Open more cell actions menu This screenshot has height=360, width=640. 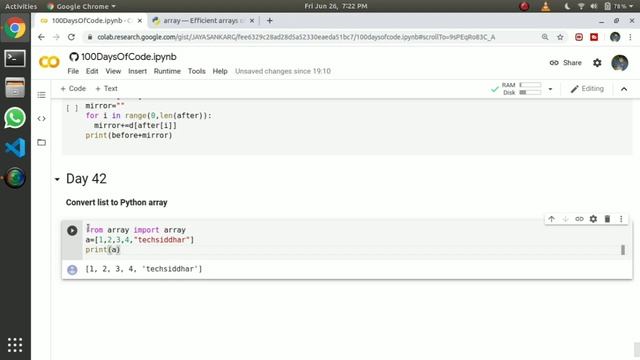point(621,219)
